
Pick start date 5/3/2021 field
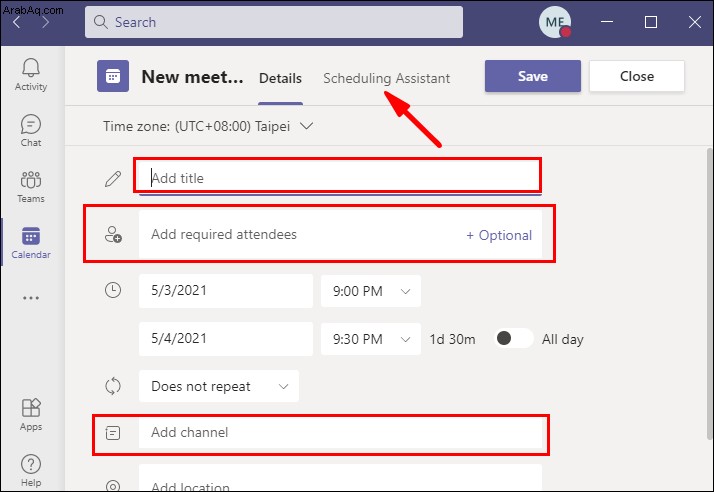[226, 290]
